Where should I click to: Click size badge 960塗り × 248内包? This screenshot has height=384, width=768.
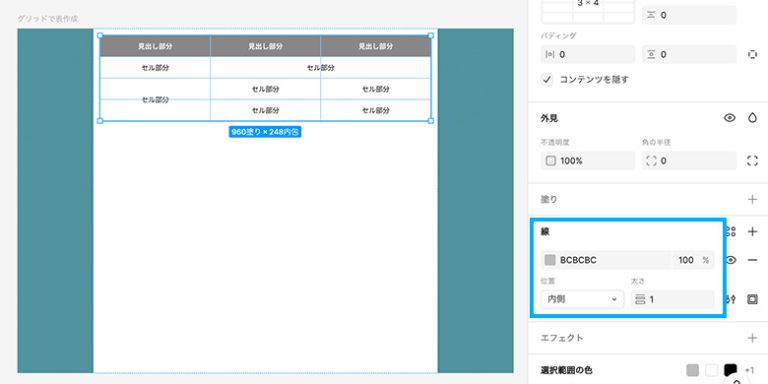[265, 132]
